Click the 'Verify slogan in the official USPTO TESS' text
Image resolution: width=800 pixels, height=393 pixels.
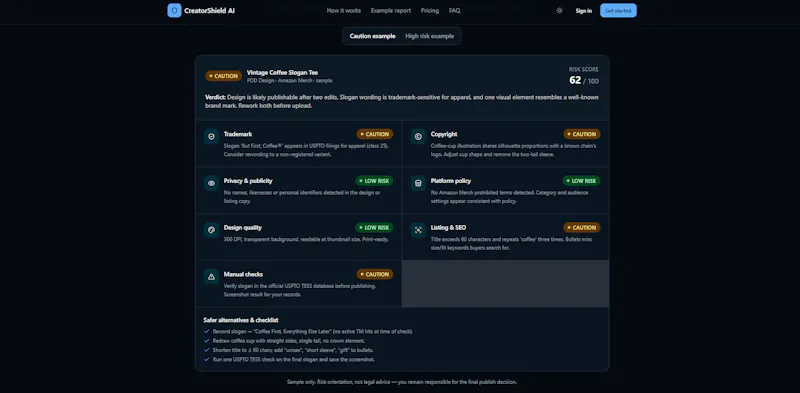(300, 290)
